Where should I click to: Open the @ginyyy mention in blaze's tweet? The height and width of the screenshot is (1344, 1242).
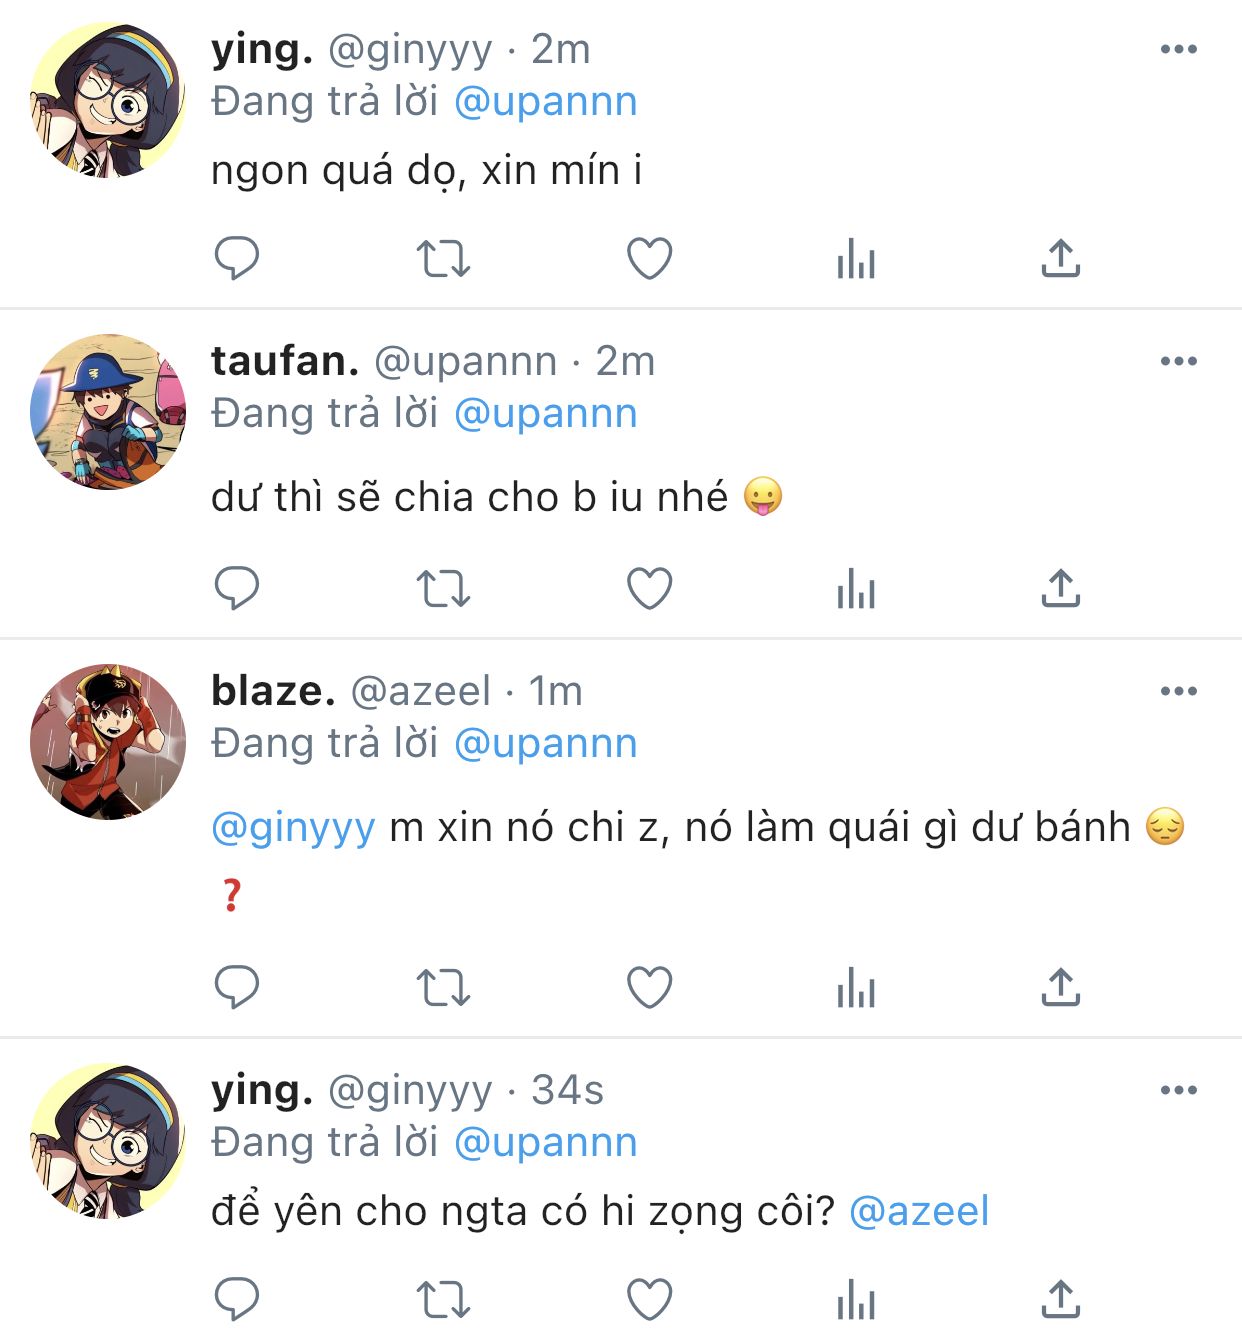pos(294,828)
